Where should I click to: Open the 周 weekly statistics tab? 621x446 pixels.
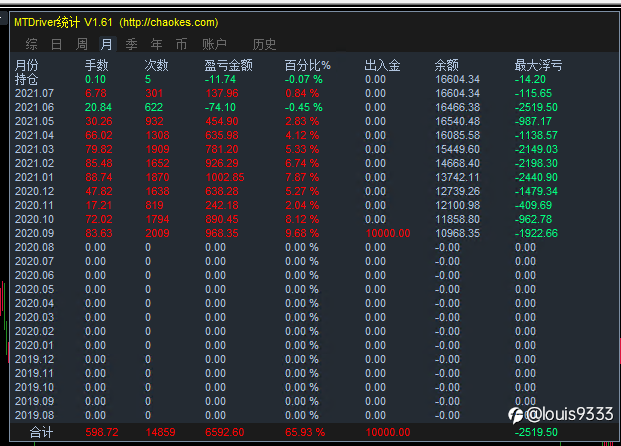(x=81, y=44)
